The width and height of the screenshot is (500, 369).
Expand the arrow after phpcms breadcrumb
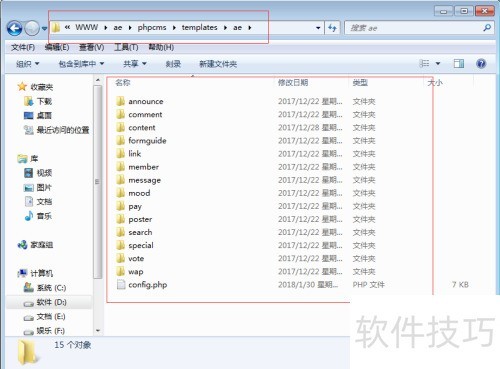174,28
